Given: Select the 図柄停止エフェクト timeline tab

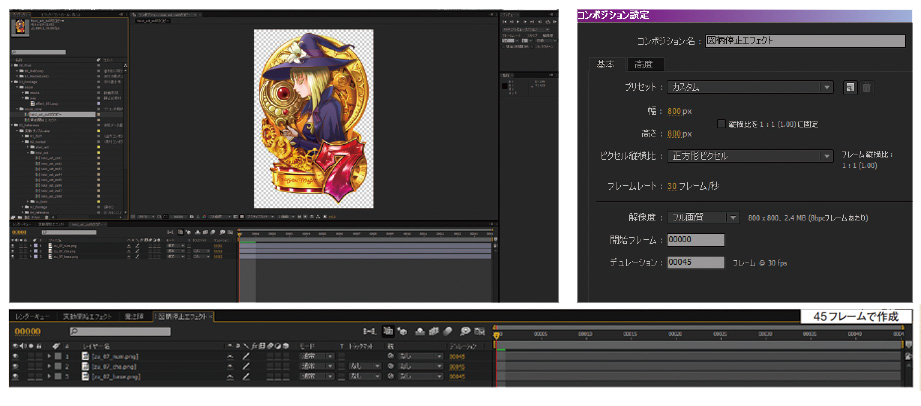Looking at the screenshot, I should point(182,317).
